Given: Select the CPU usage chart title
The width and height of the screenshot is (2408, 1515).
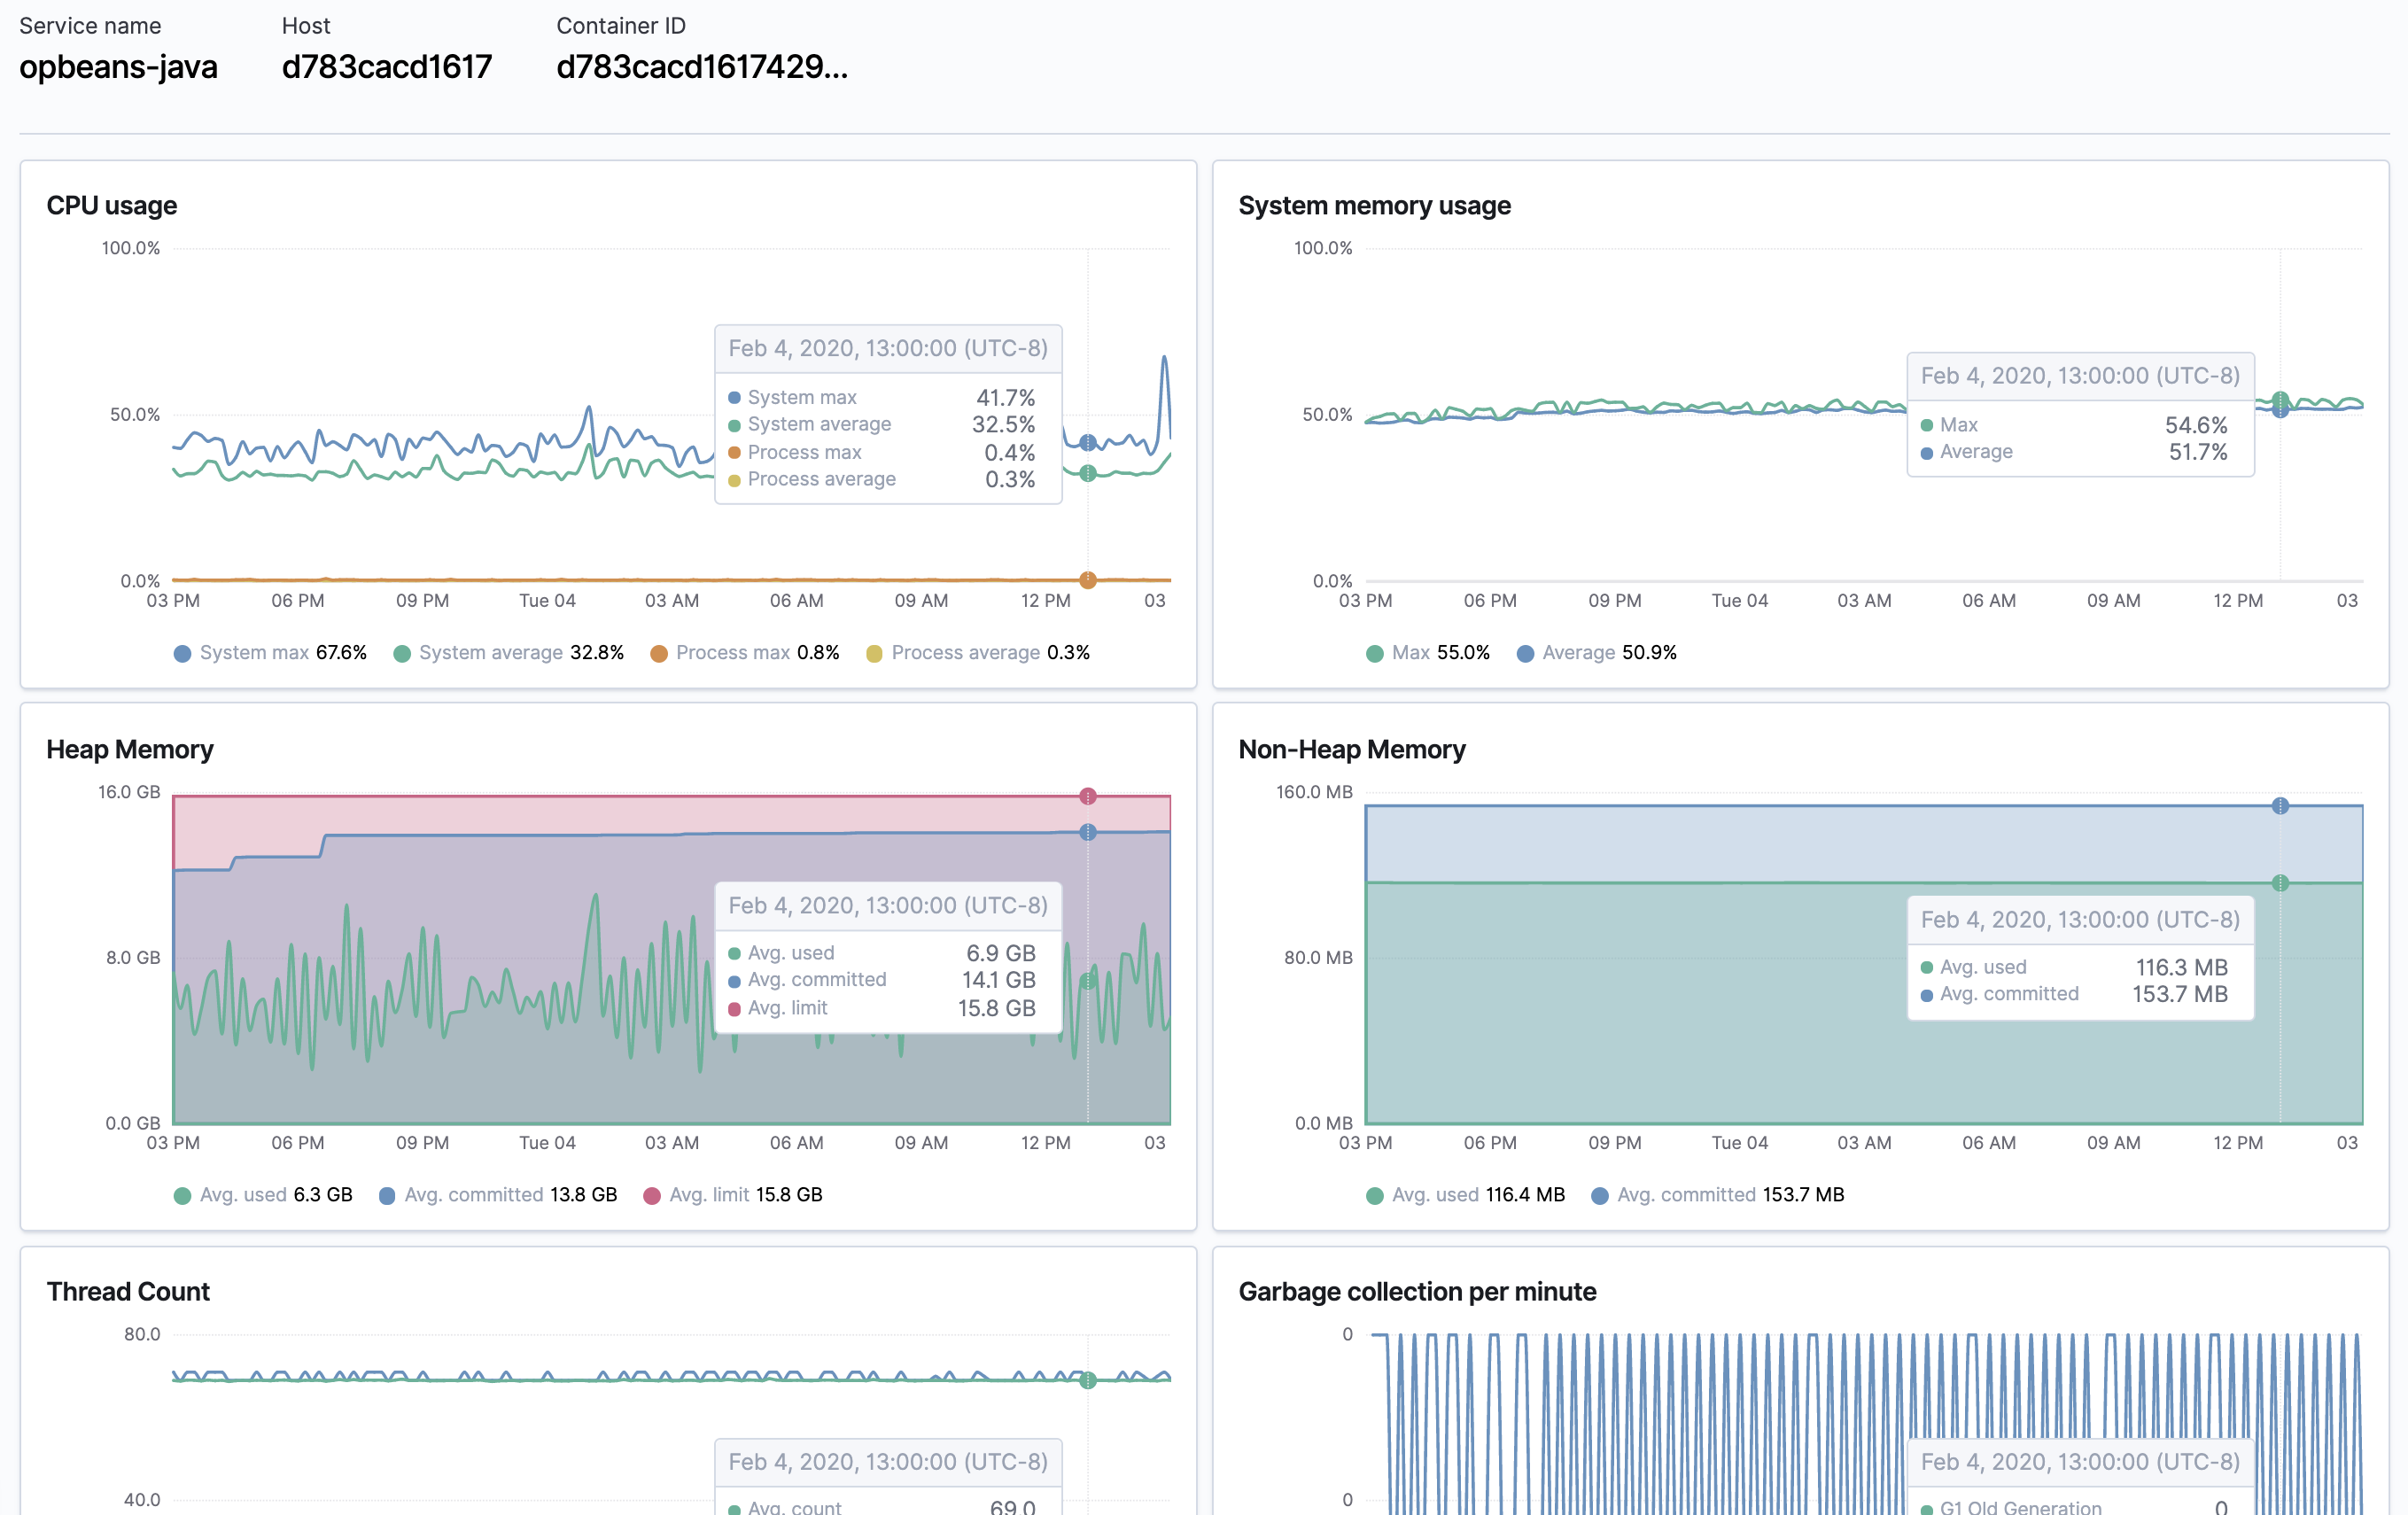Looking at the screenshot, I should (x=111, y=205).
